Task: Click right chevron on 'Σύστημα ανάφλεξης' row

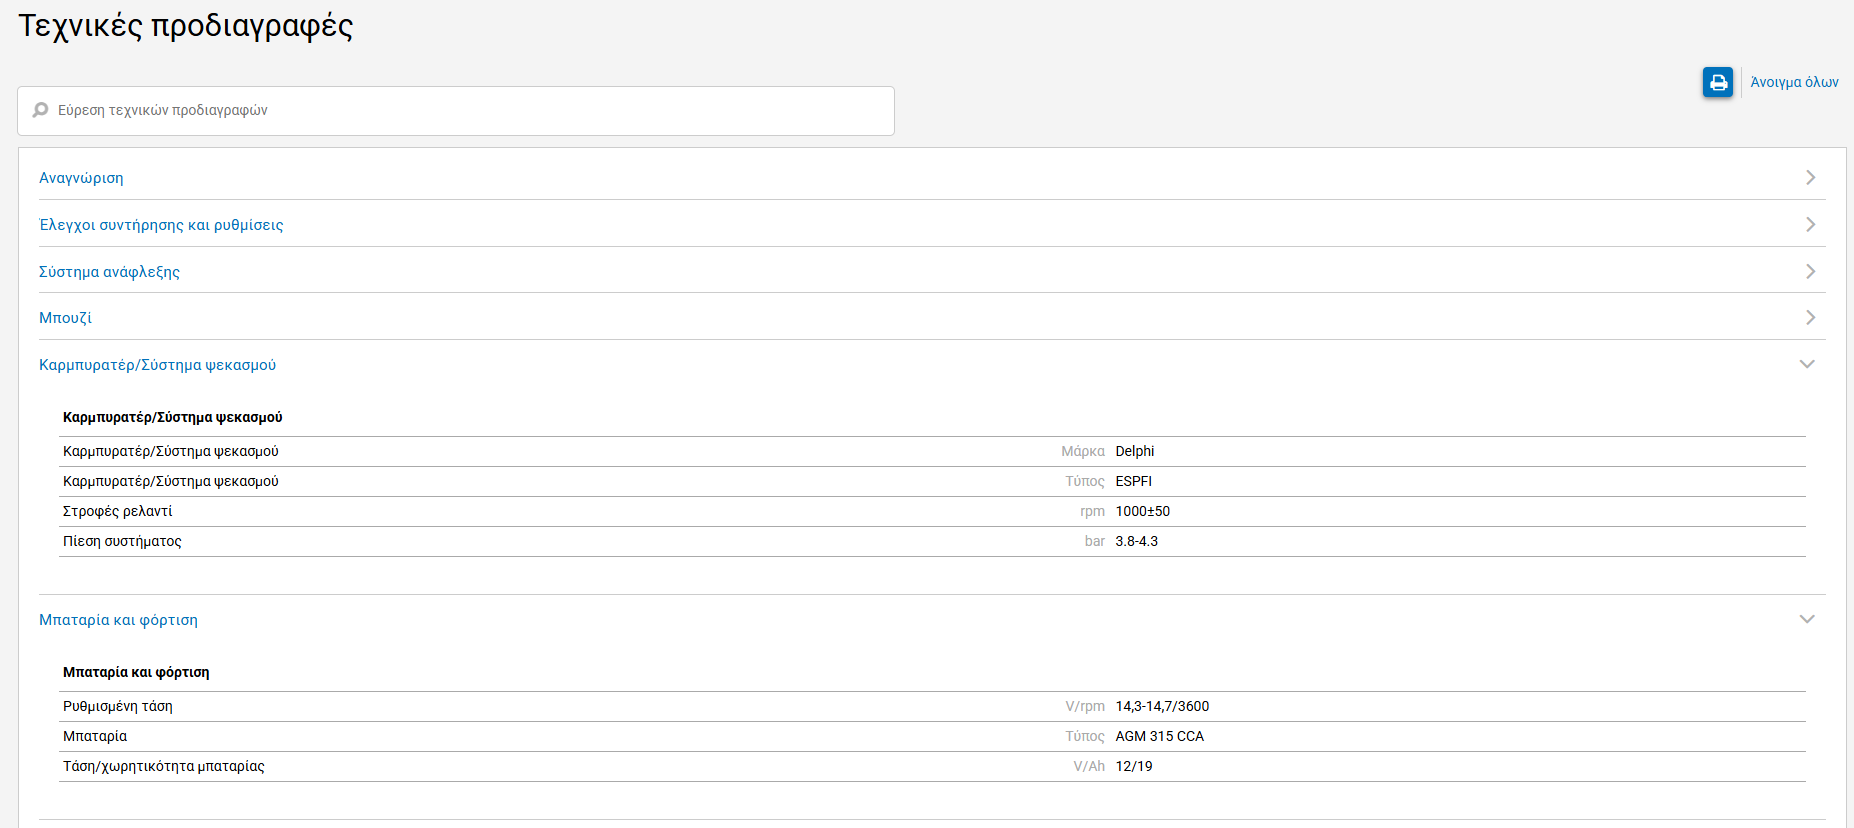Action: 1810,271
